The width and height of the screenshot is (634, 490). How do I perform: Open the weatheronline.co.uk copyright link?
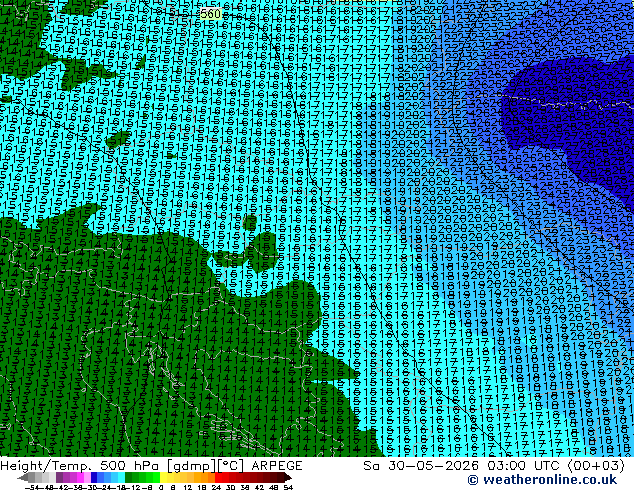(x=542, y=480)
